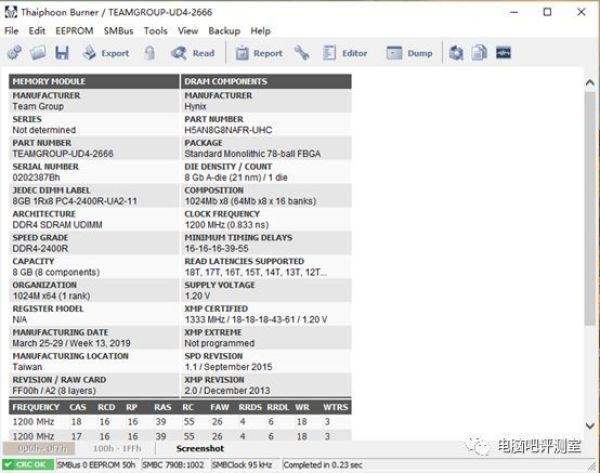Image resolution: width=600 pixels, height=473 pixels.
Task: Select part number TEAMGROUP-UD4-2666 value
Action: coord(63,154)
